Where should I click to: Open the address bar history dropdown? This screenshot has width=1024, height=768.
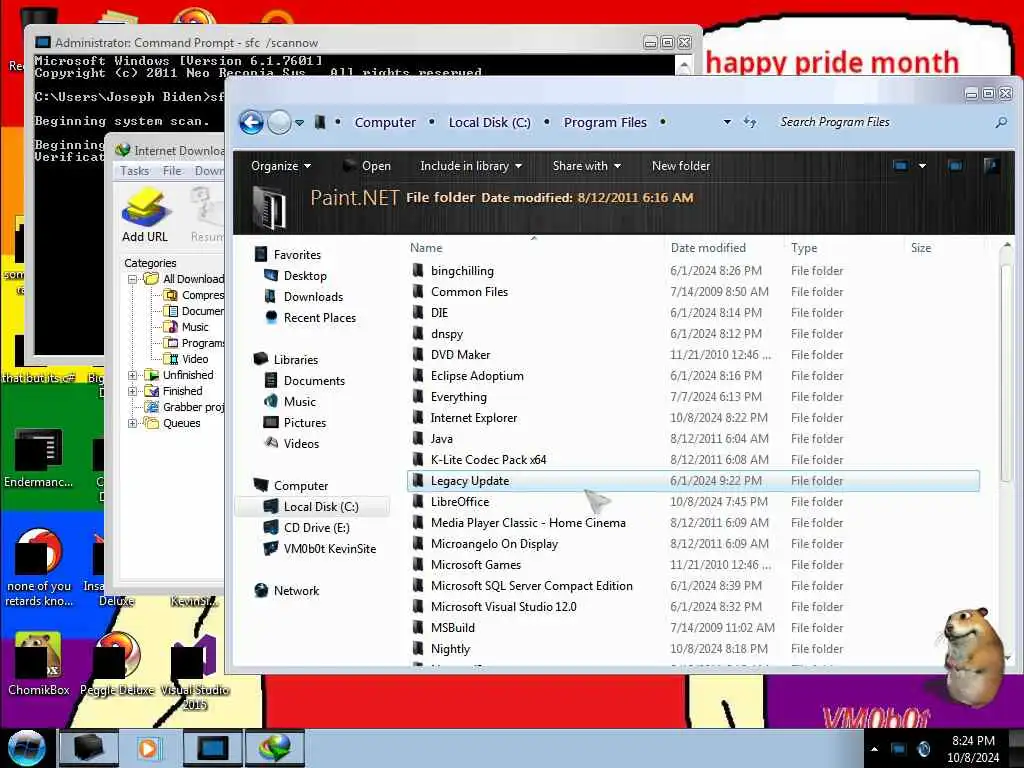[x=727, y=122]
